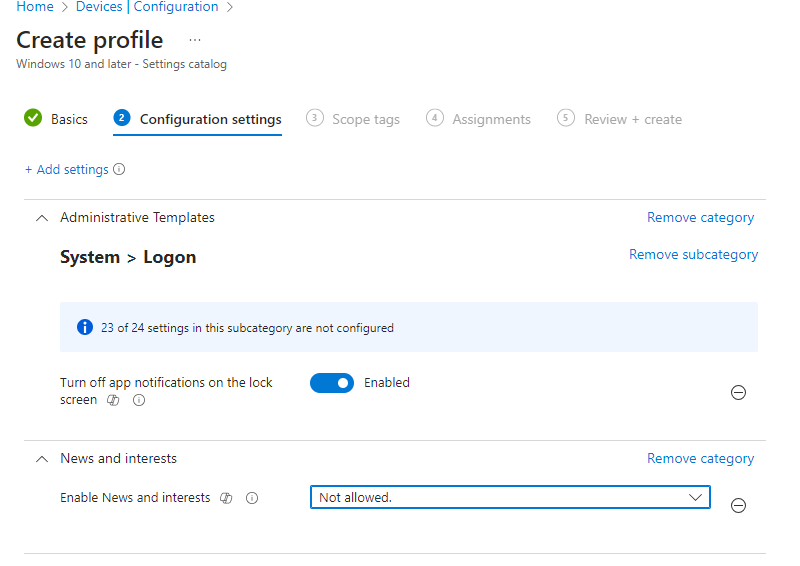800x566 pixels.
Task: Toggle the Turn off app notifications switch
Action: [332, 383]
